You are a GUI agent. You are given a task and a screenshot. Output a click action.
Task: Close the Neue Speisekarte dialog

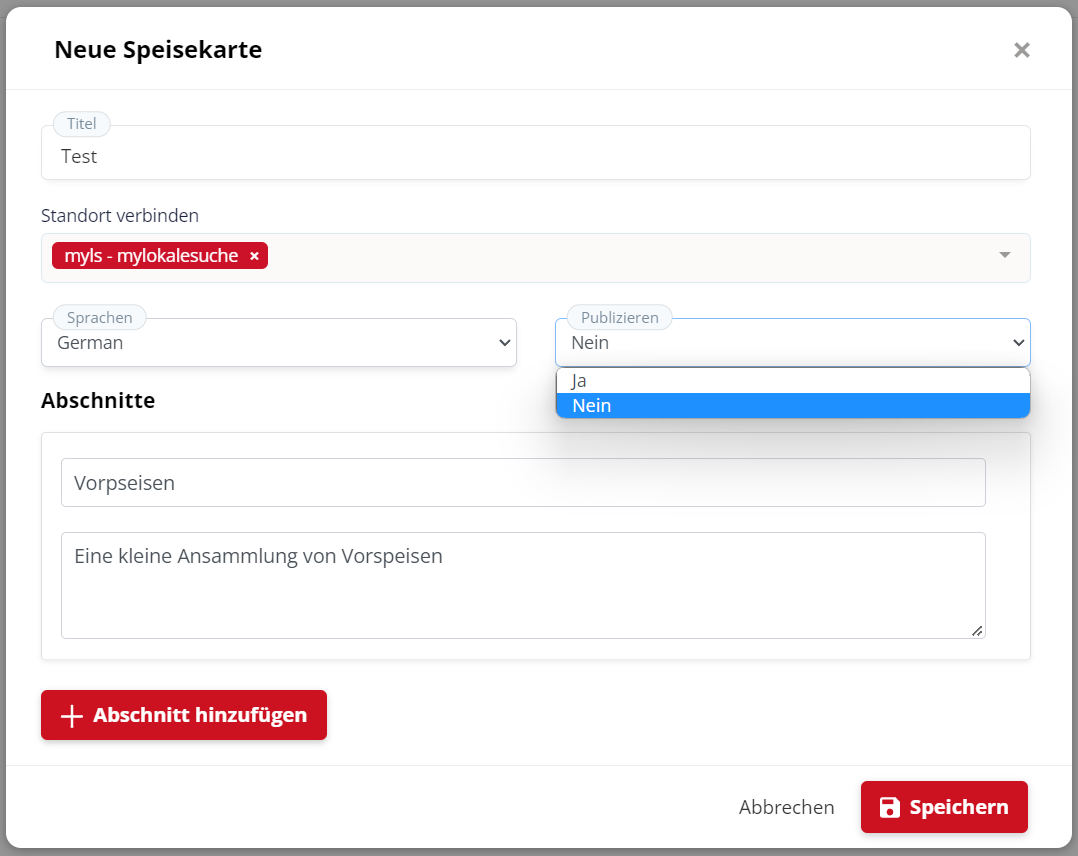(x=1021, y=50)
